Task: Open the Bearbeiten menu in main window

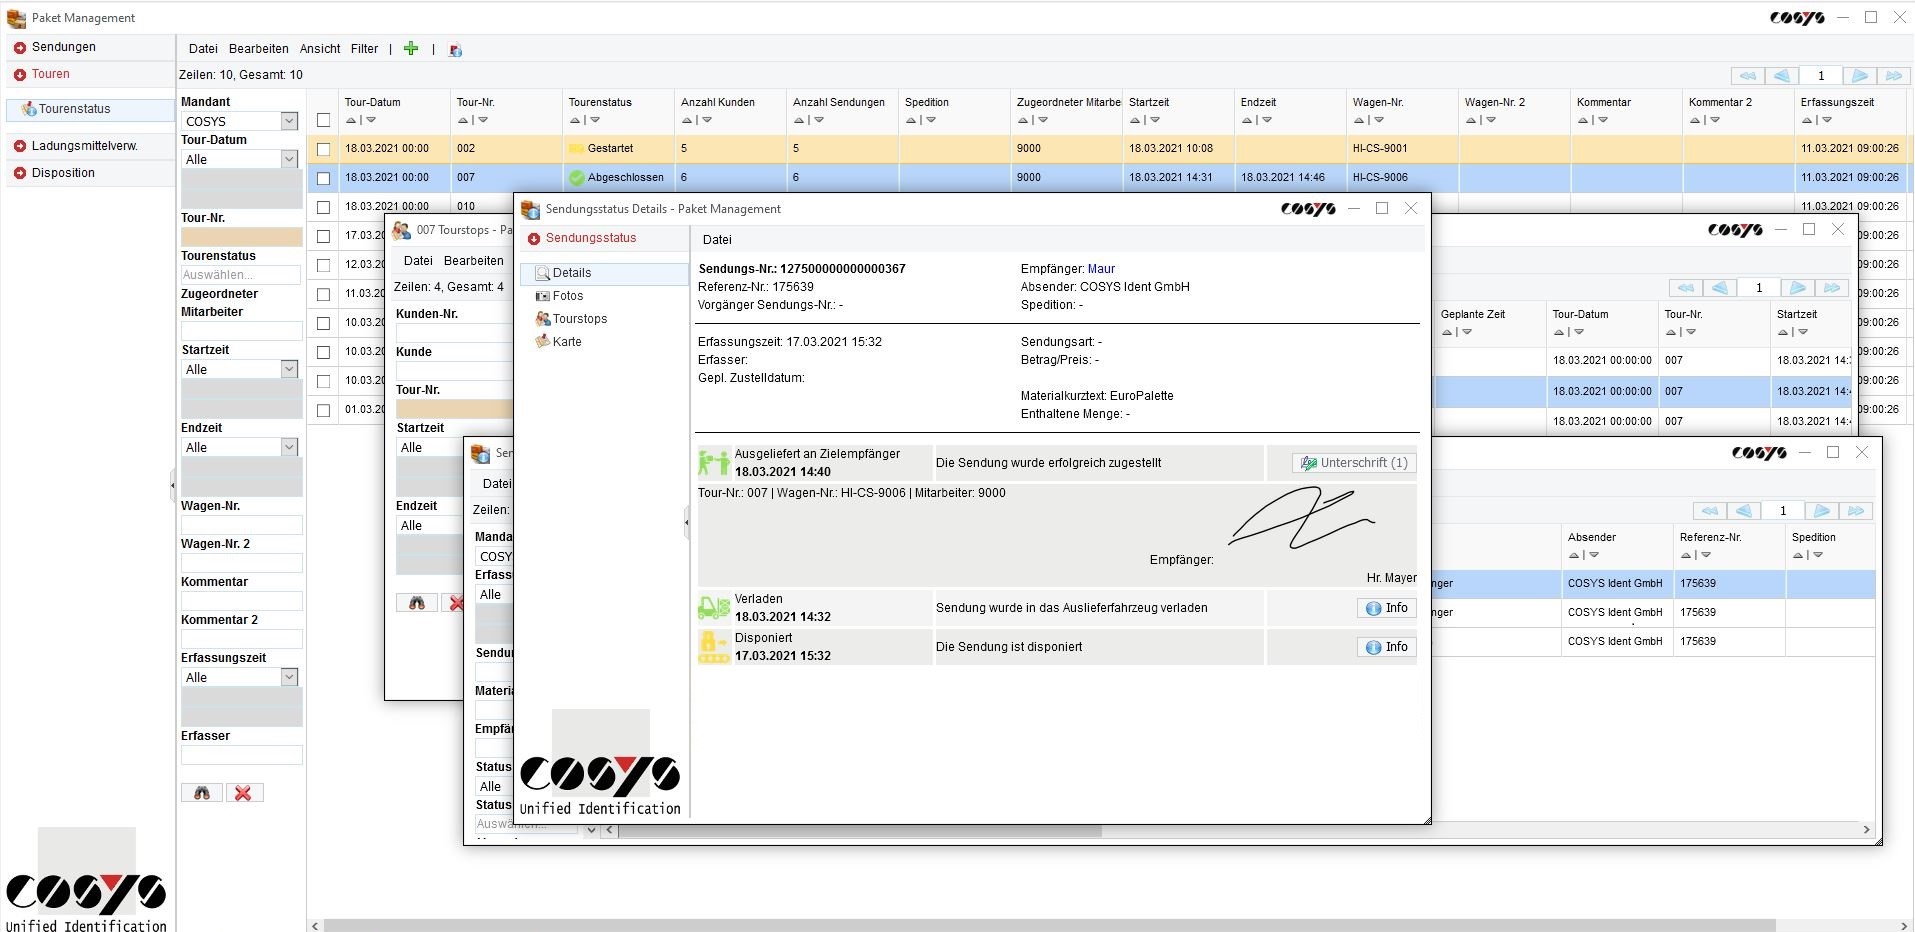Action: coord(258,49)
